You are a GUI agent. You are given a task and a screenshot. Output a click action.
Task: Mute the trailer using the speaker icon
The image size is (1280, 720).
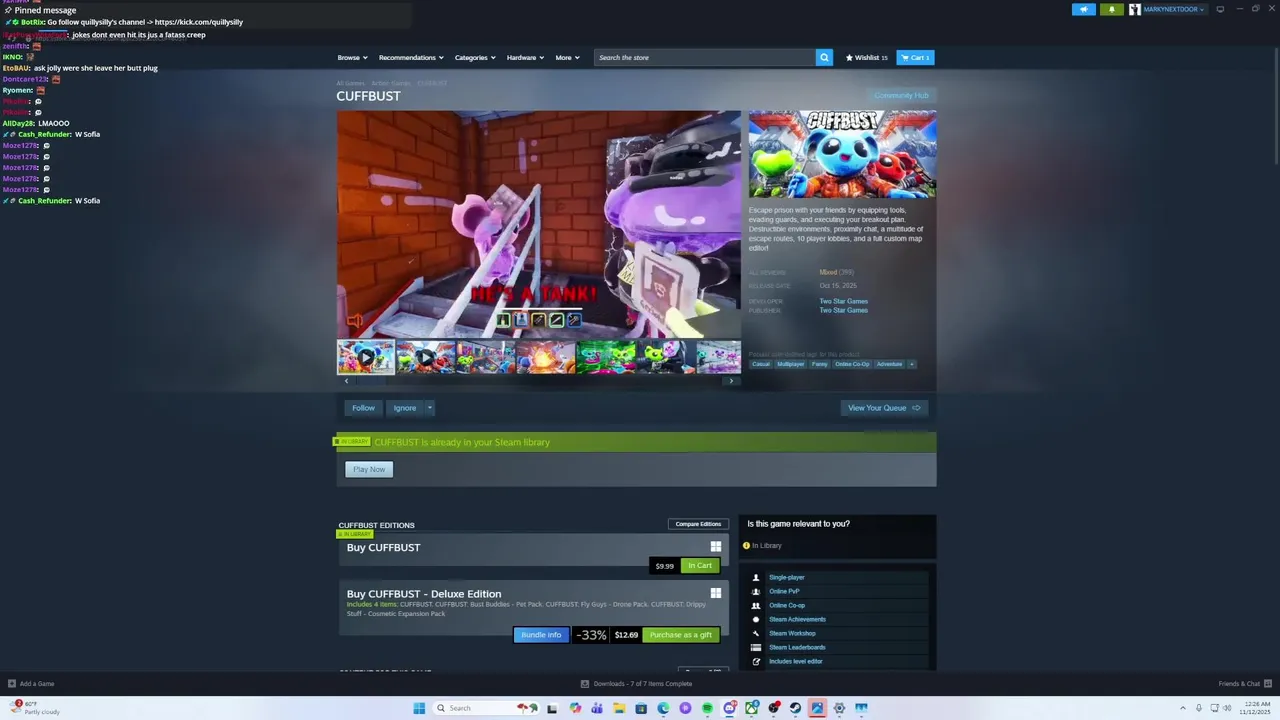pyautogui.click(x=354, y=321)
